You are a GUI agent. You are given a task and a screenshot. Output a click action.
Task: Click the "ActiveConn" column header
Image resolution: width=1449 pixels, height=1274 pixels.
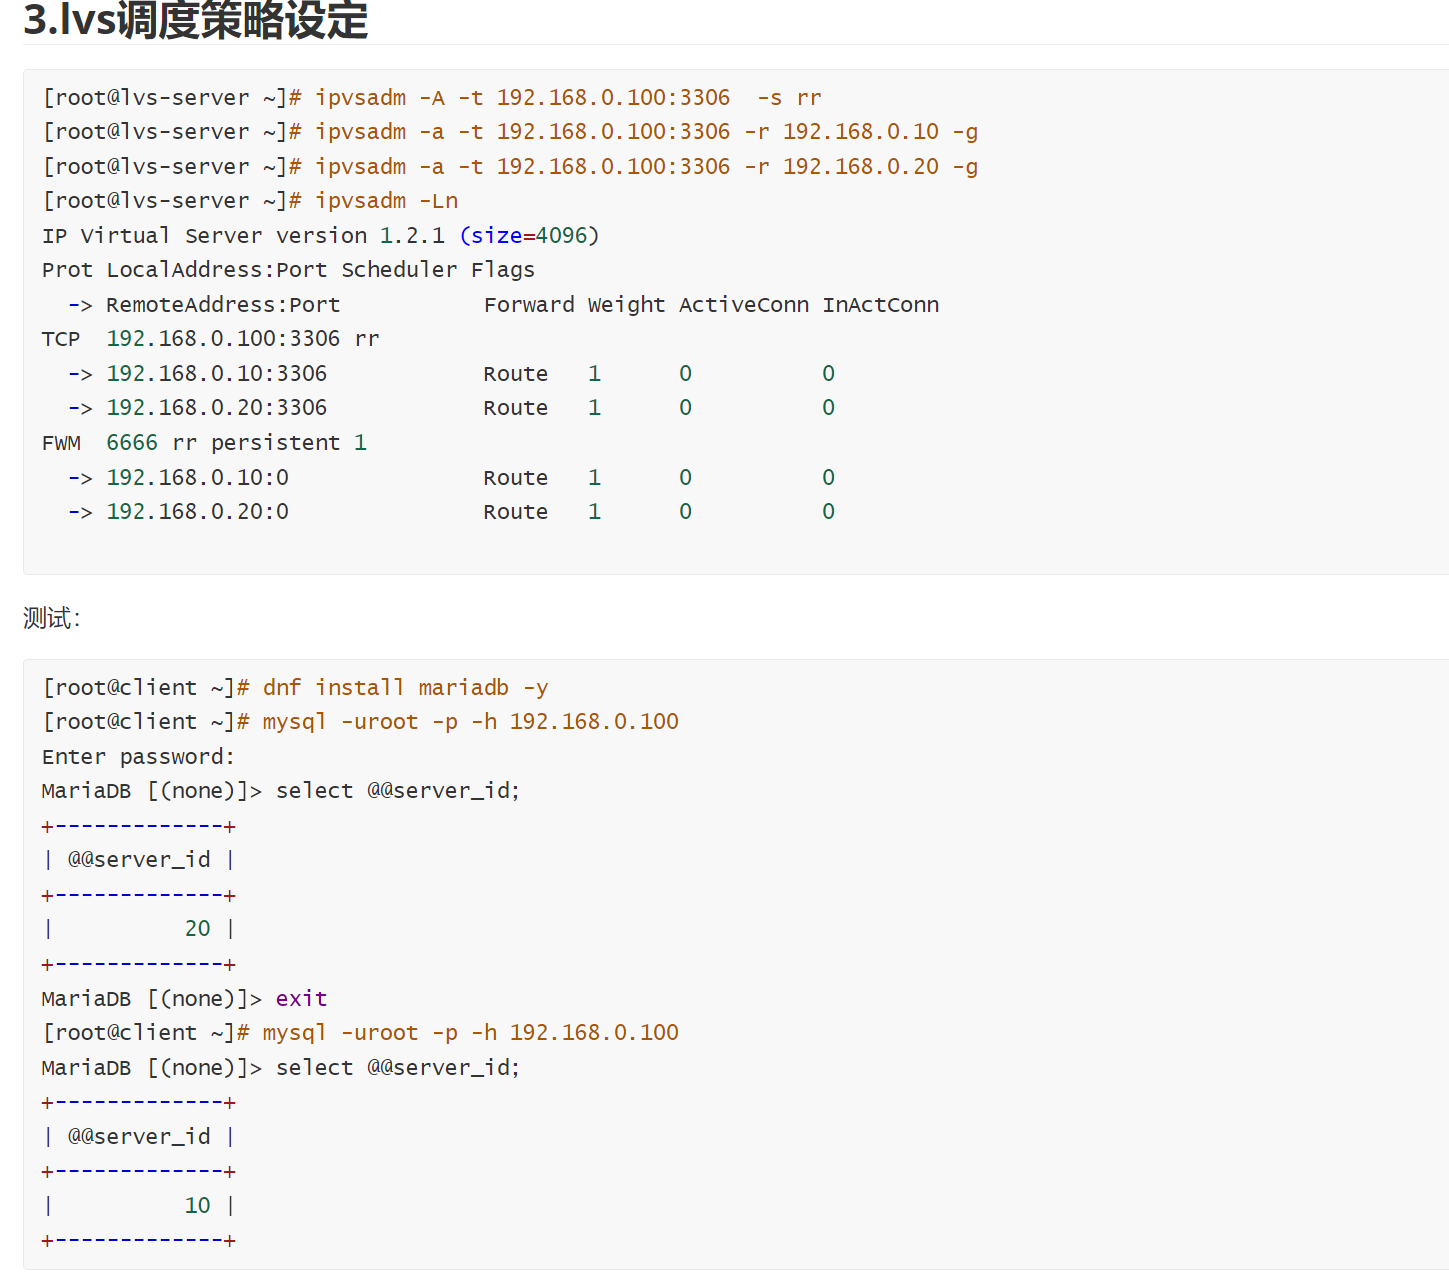click(744, 305)
